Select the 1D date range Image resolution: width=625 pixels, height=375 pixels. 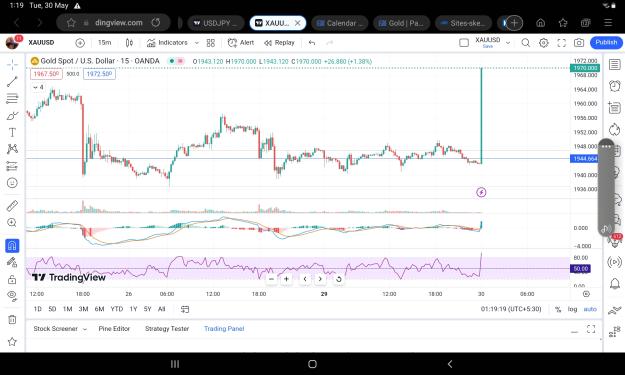click(37, 309)
